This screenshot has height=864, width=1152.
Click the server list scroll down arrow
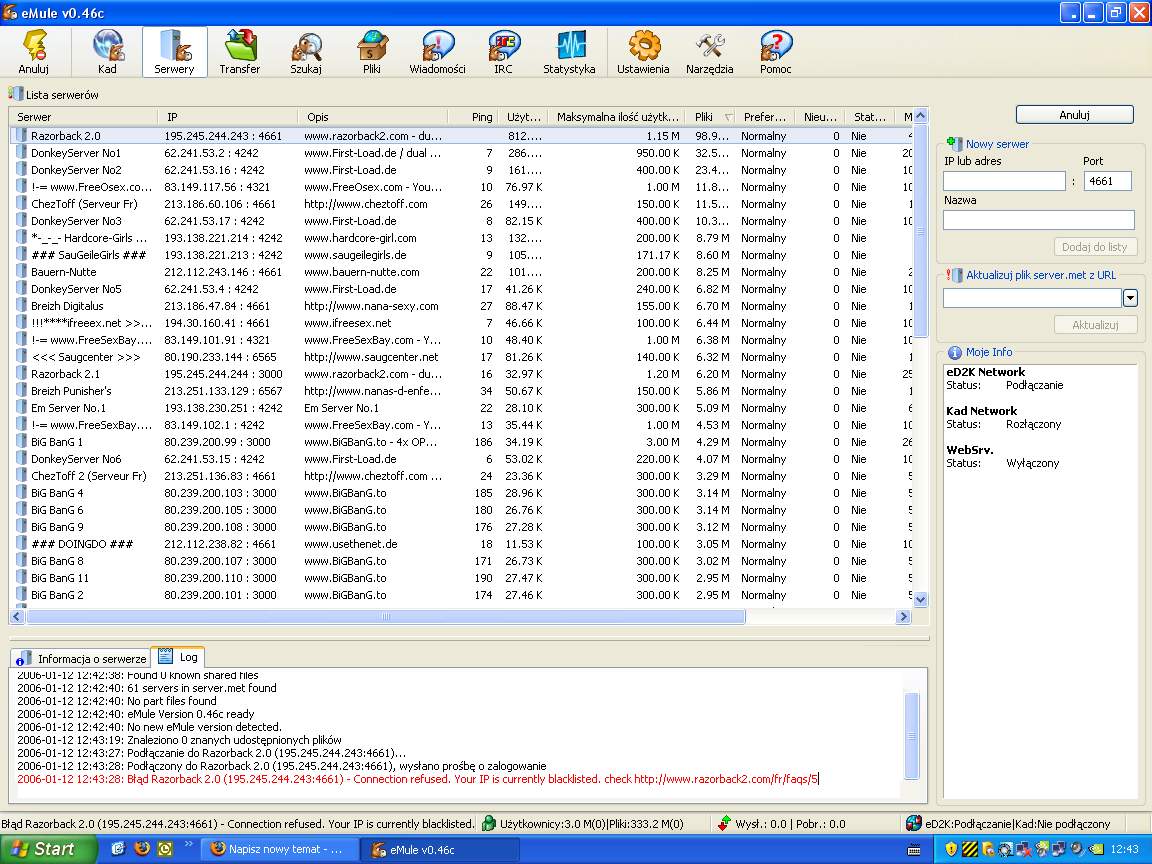(x=920, y=600)
